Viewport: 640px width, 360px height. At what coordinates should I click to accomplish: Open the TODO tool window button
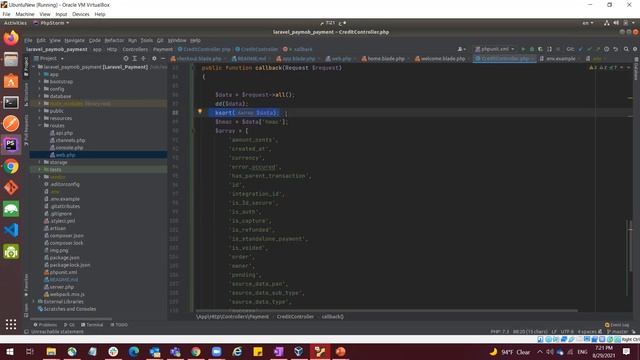click(119, 325)
